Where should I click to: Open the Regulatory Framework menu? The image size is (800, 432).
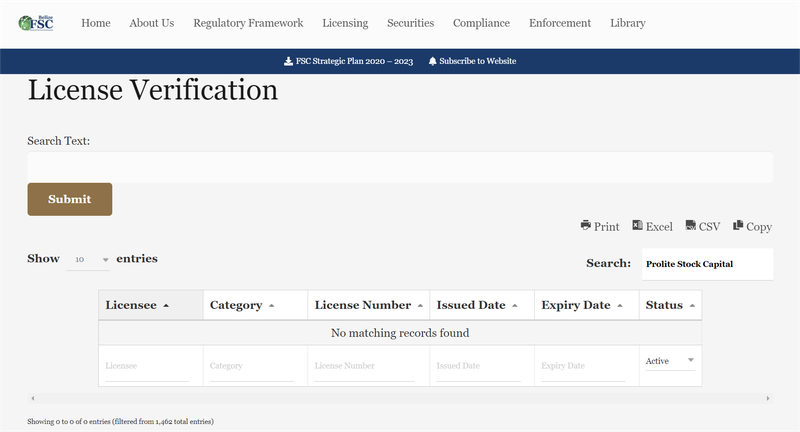(249, 23)
